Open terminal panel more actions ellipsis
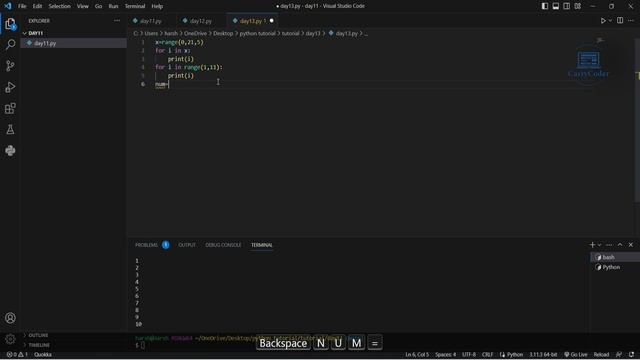Screen dimensions: 640x360 [609, 244]
